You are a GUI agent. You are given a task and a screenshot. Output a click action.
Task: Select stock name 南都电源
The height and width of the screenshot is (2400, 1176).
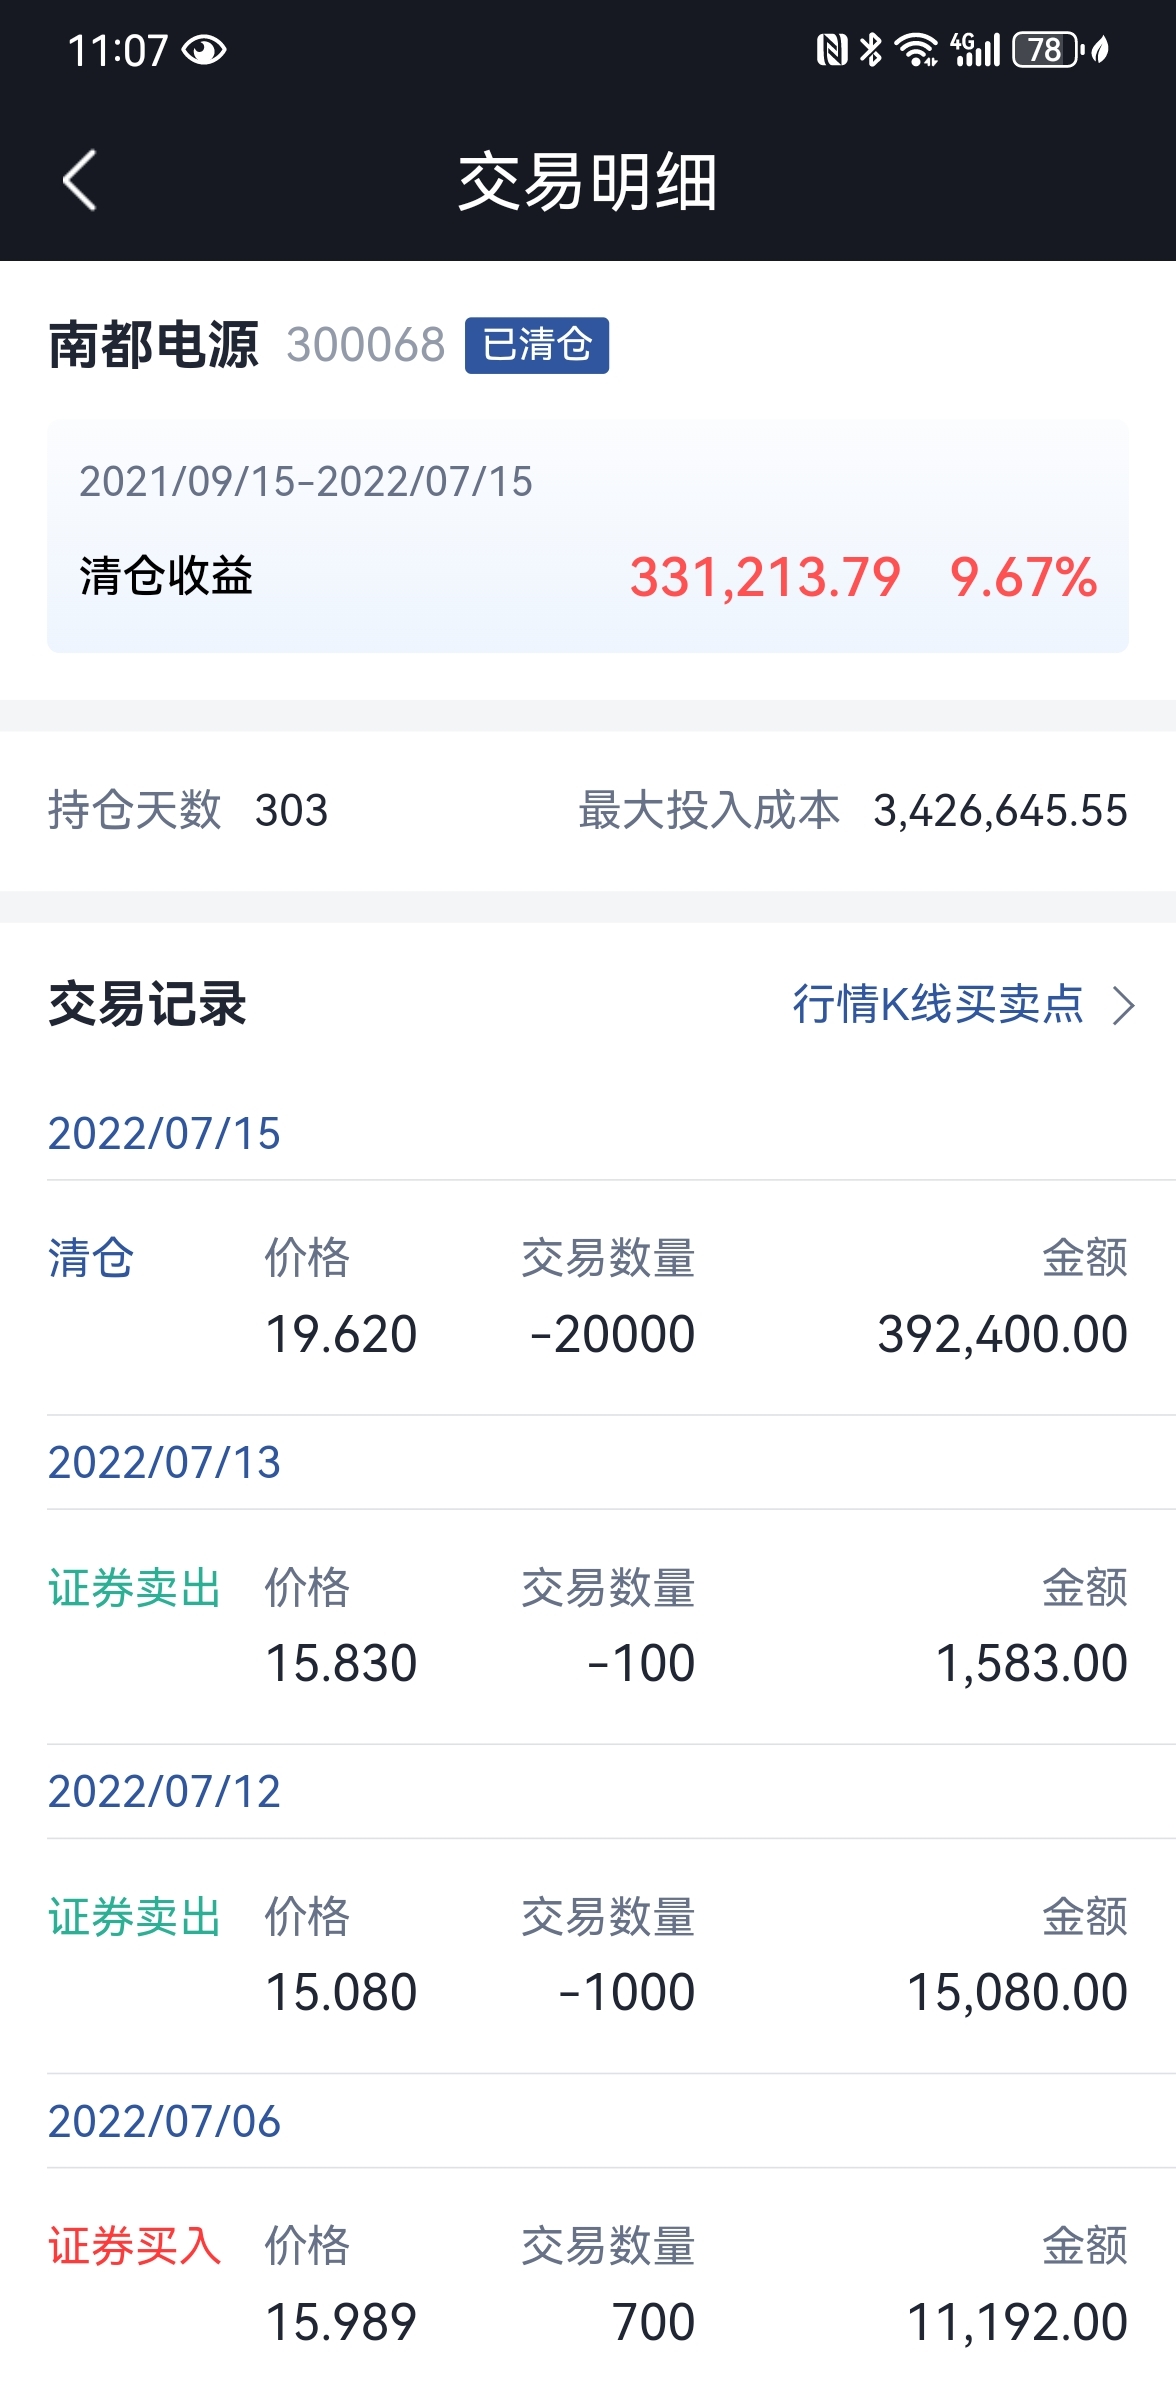coord(153,345)
